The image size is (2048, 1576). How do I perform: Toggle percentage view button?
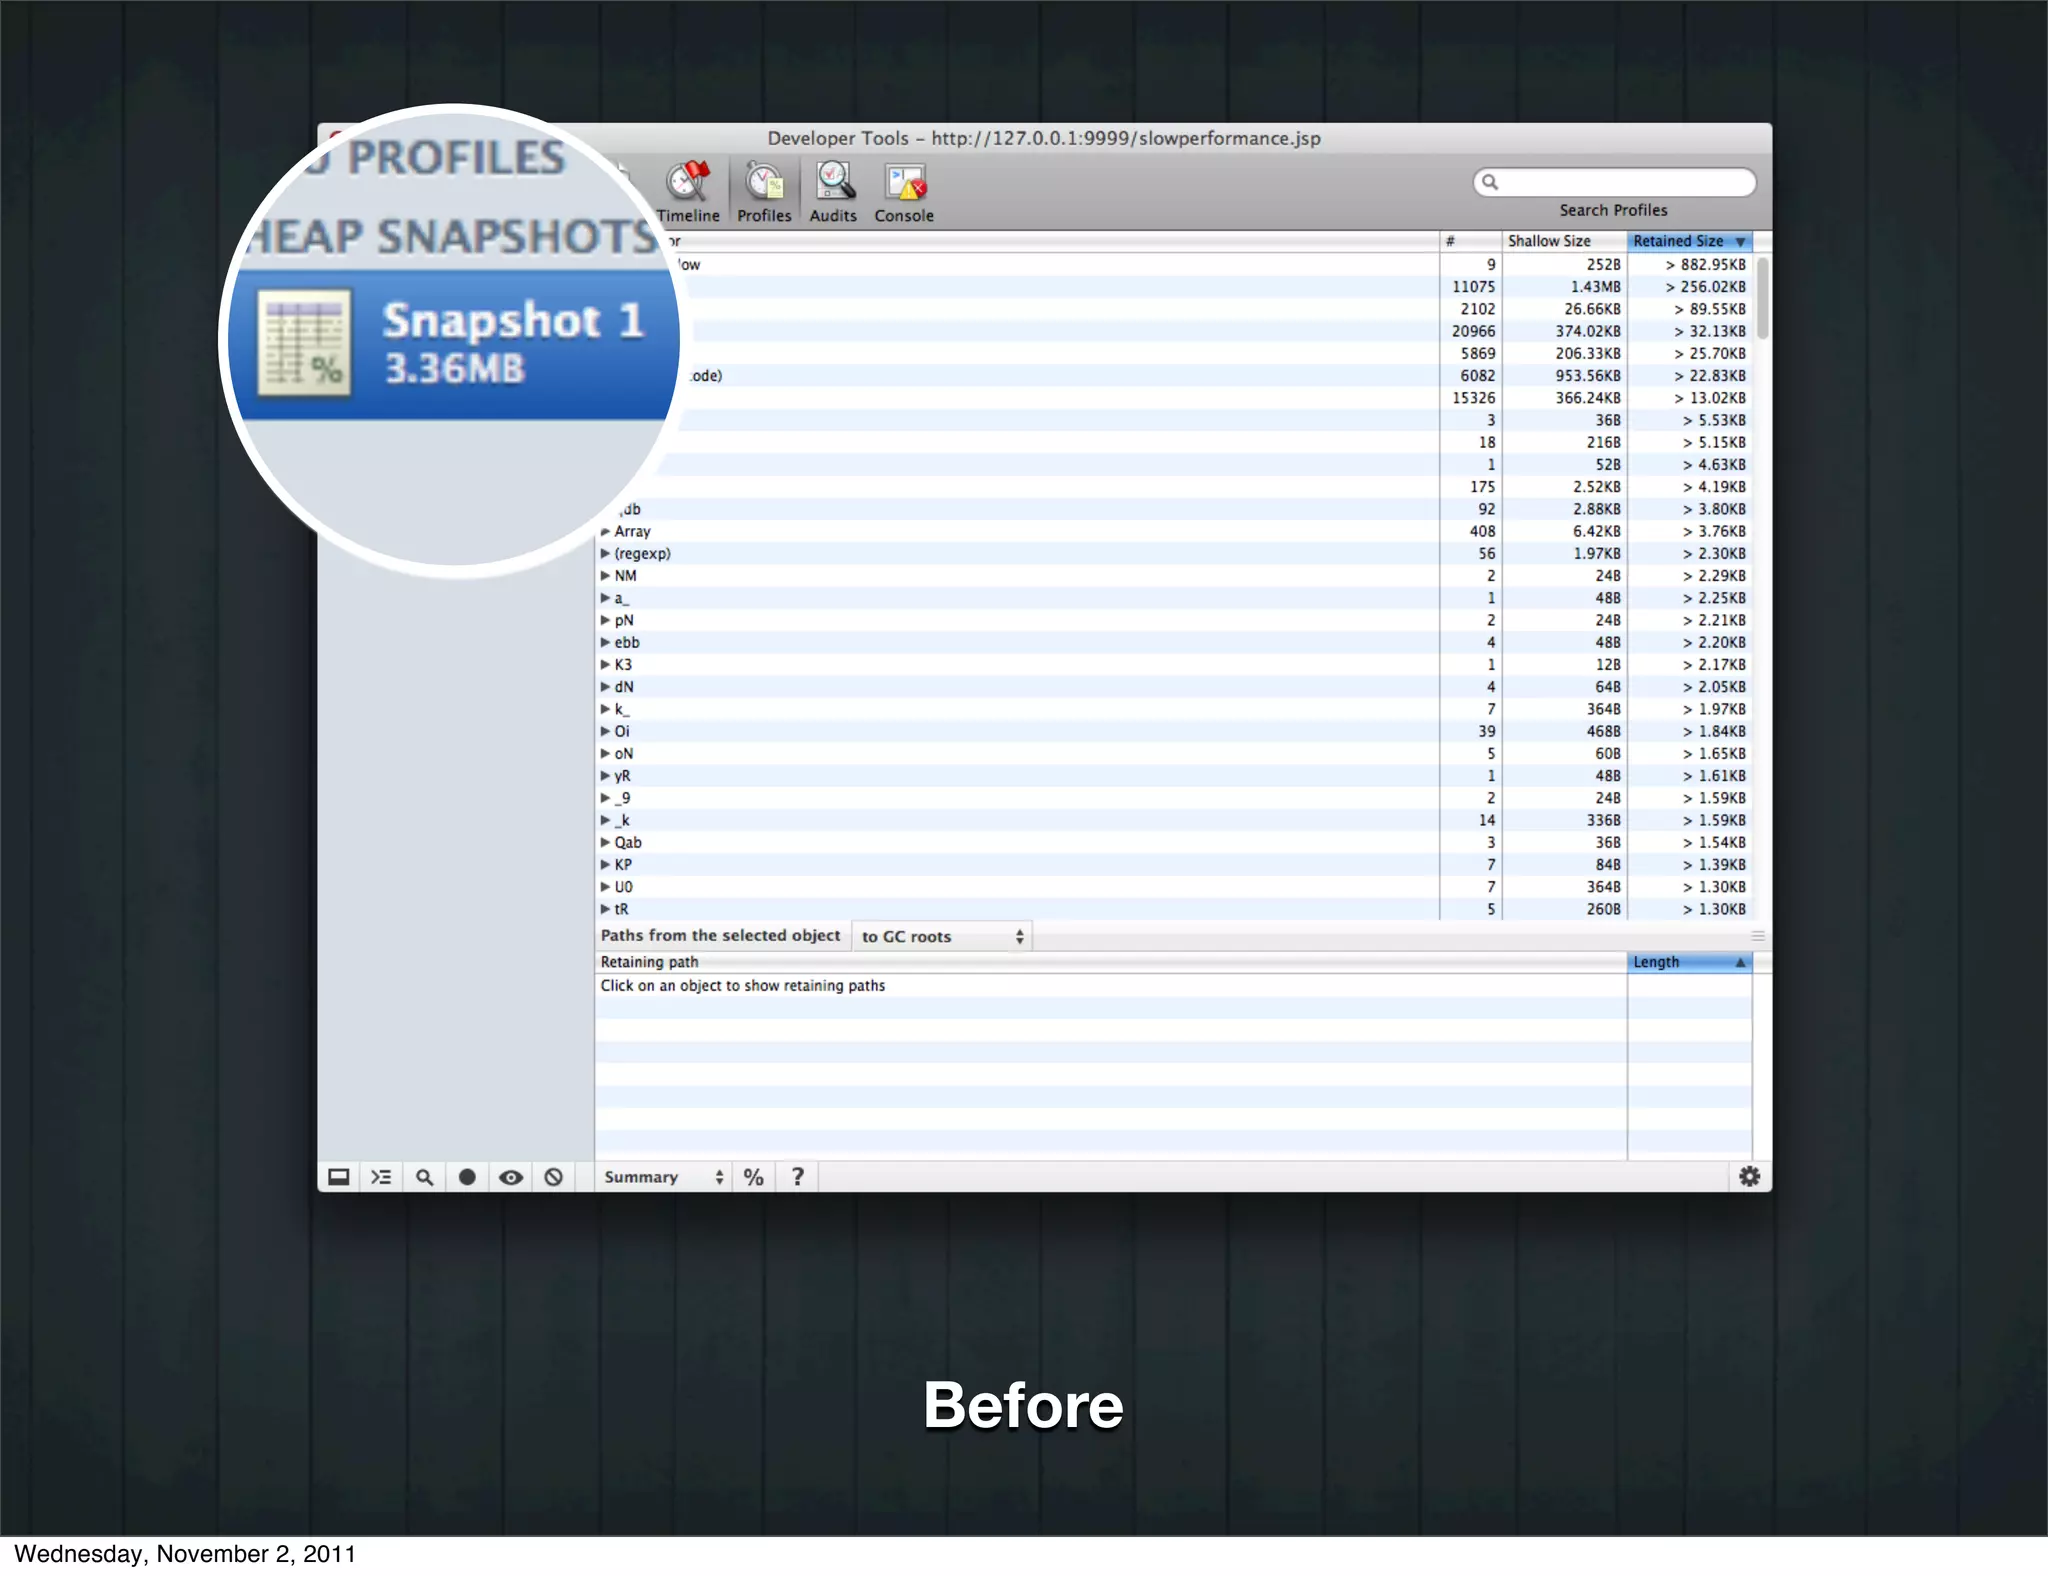(x=754, y=1177)
